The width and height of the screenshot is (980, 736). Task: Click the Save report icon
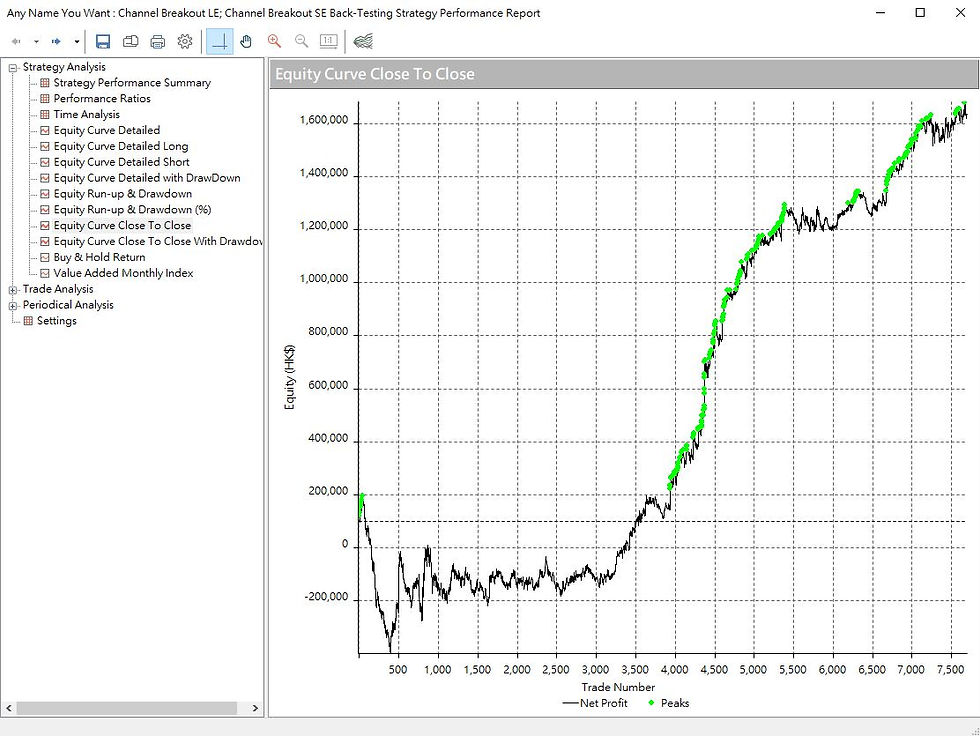point(103,41)
